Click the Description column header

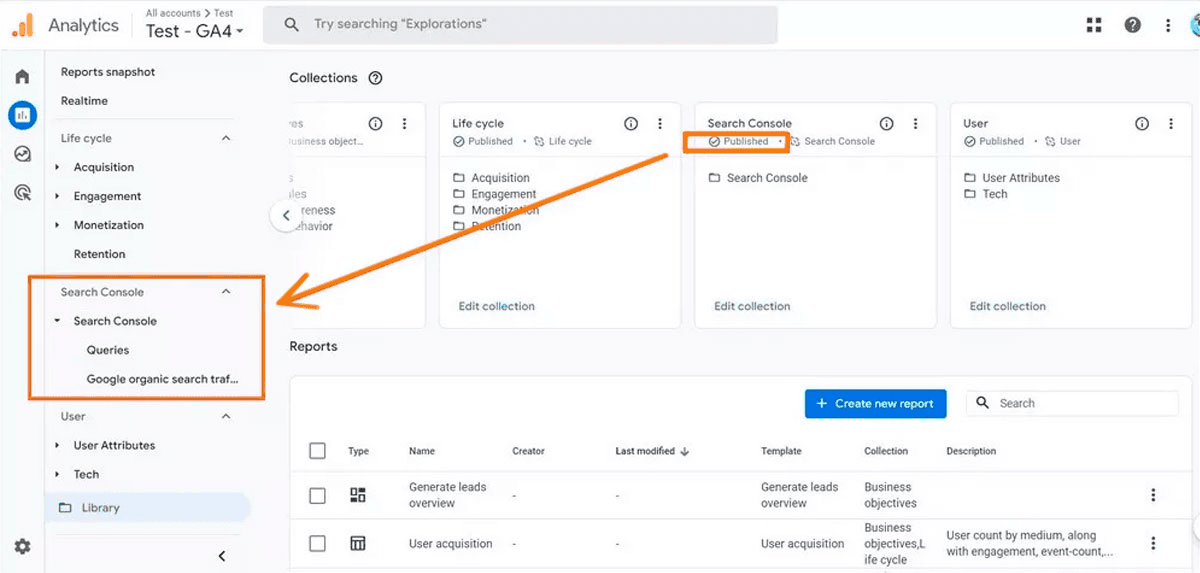[x=971, y=451]
